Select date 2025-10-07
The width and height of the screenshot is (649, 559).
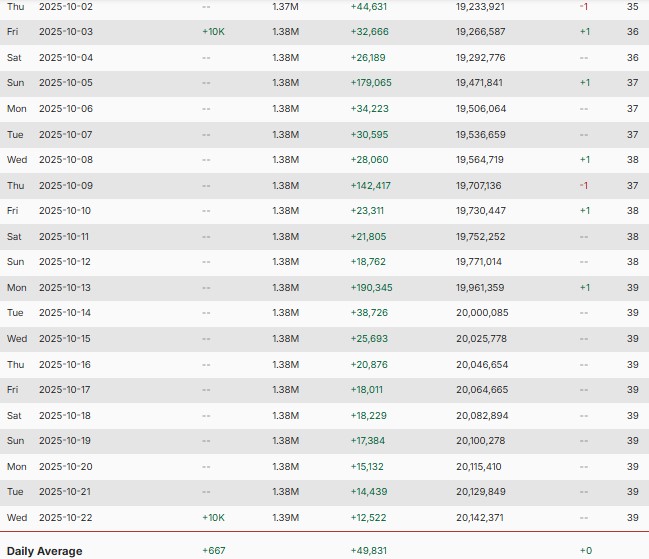pyautogui.click(x=65, y=134)
